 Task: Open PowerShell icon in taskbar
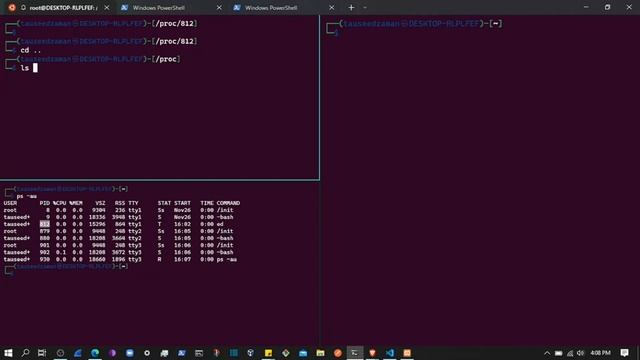click(x=182, y=353)
